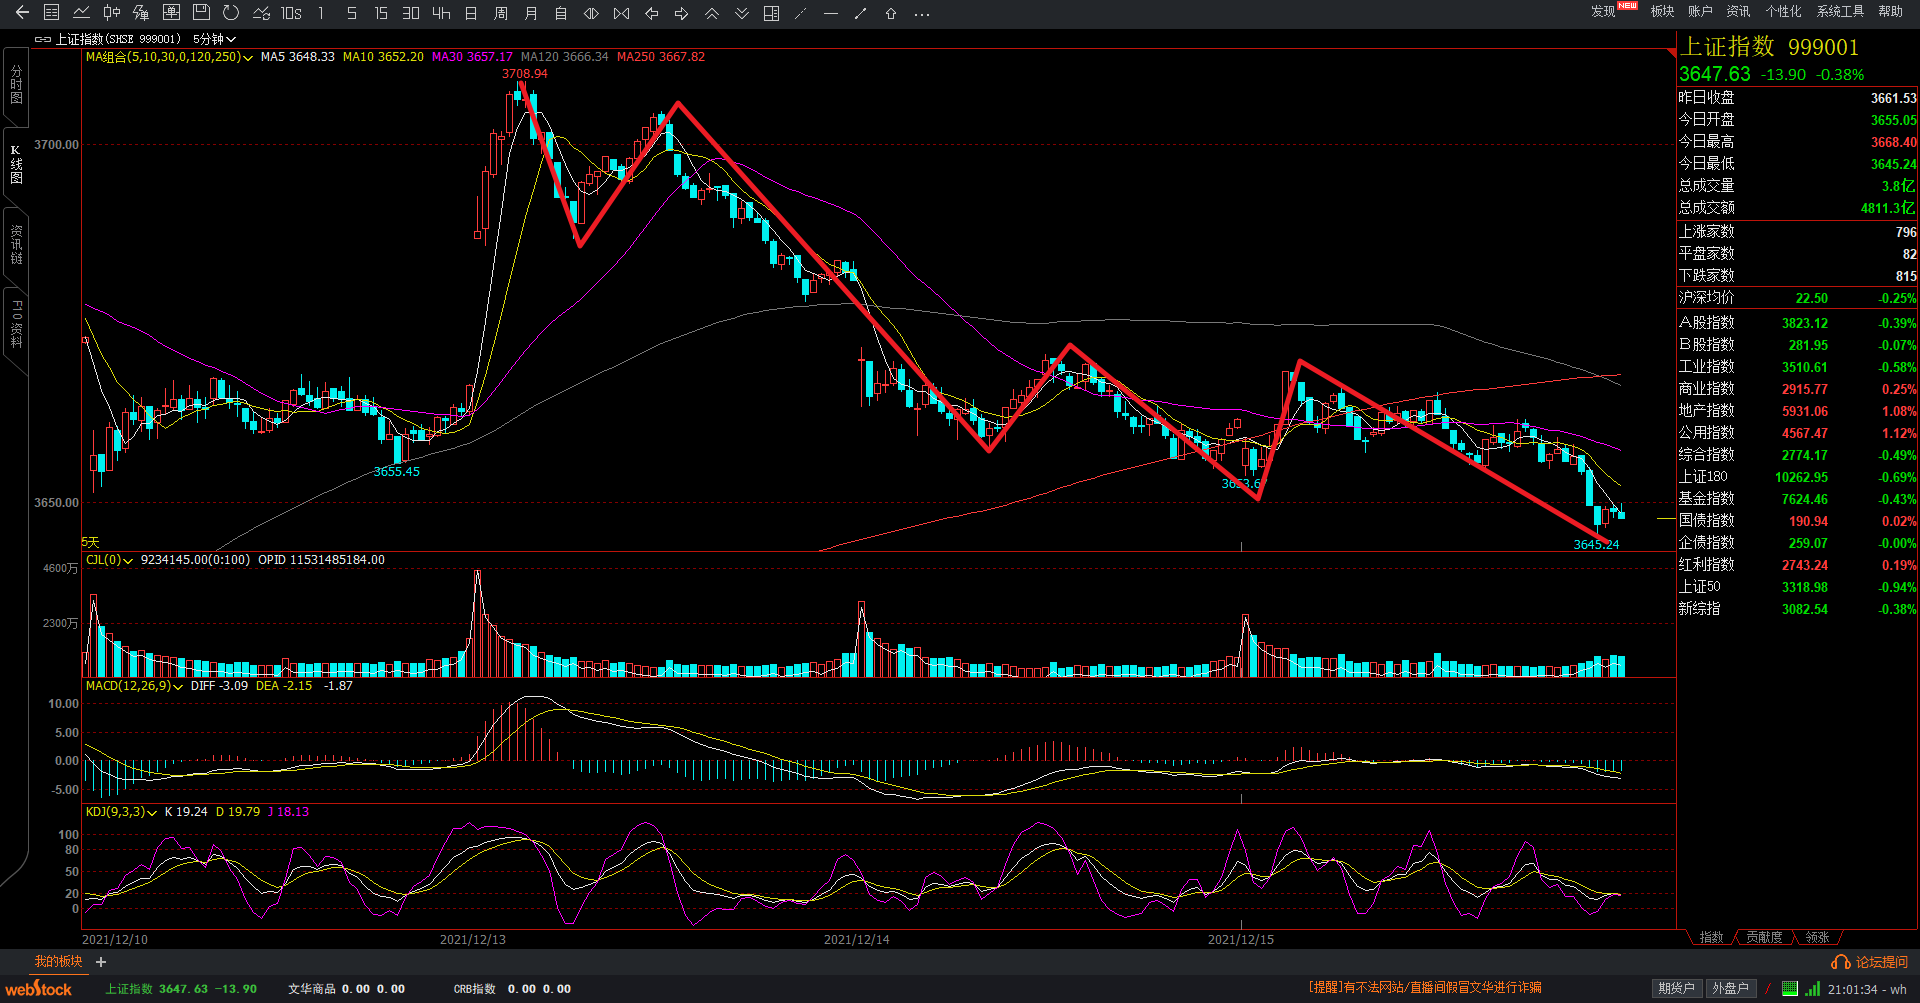Select the trend line drawing tool

pos(860,13)
